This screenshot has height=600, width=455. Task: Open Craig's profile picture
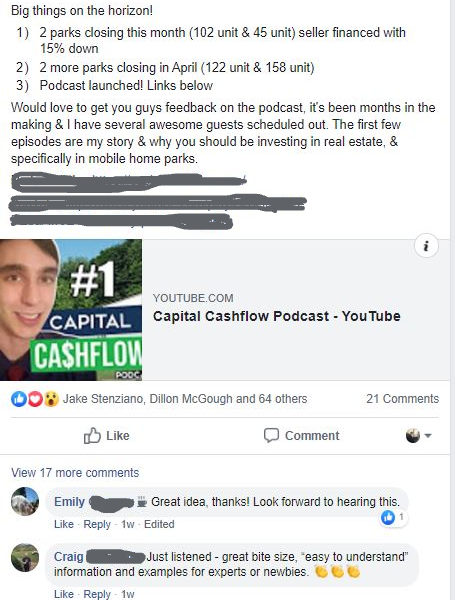click(25, 558)
